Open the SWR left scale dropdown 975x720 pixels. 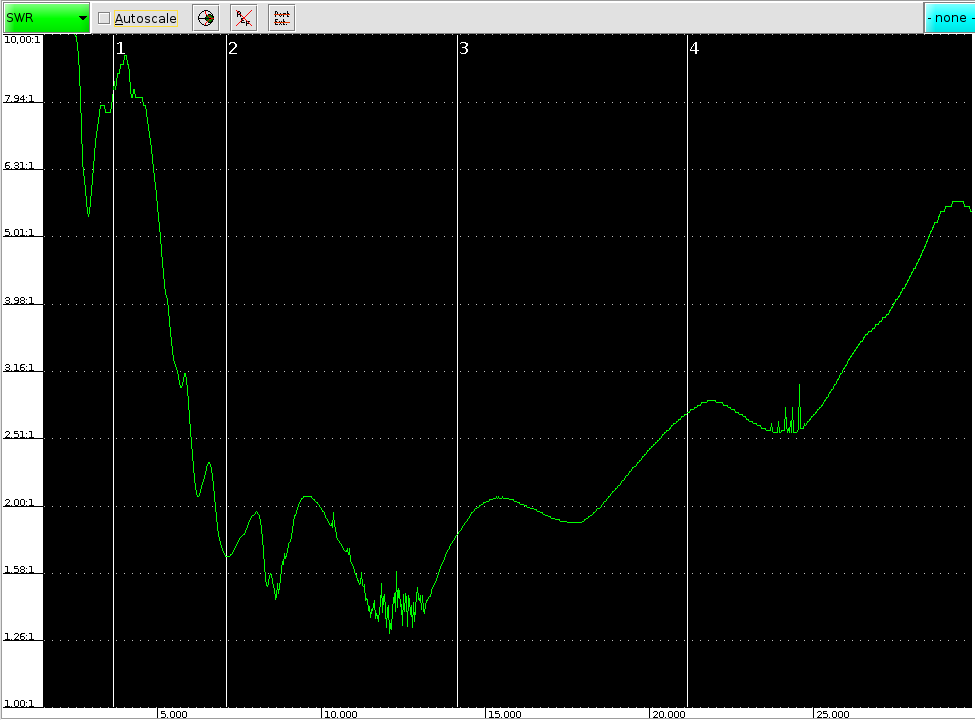click(x=46, y=18)
